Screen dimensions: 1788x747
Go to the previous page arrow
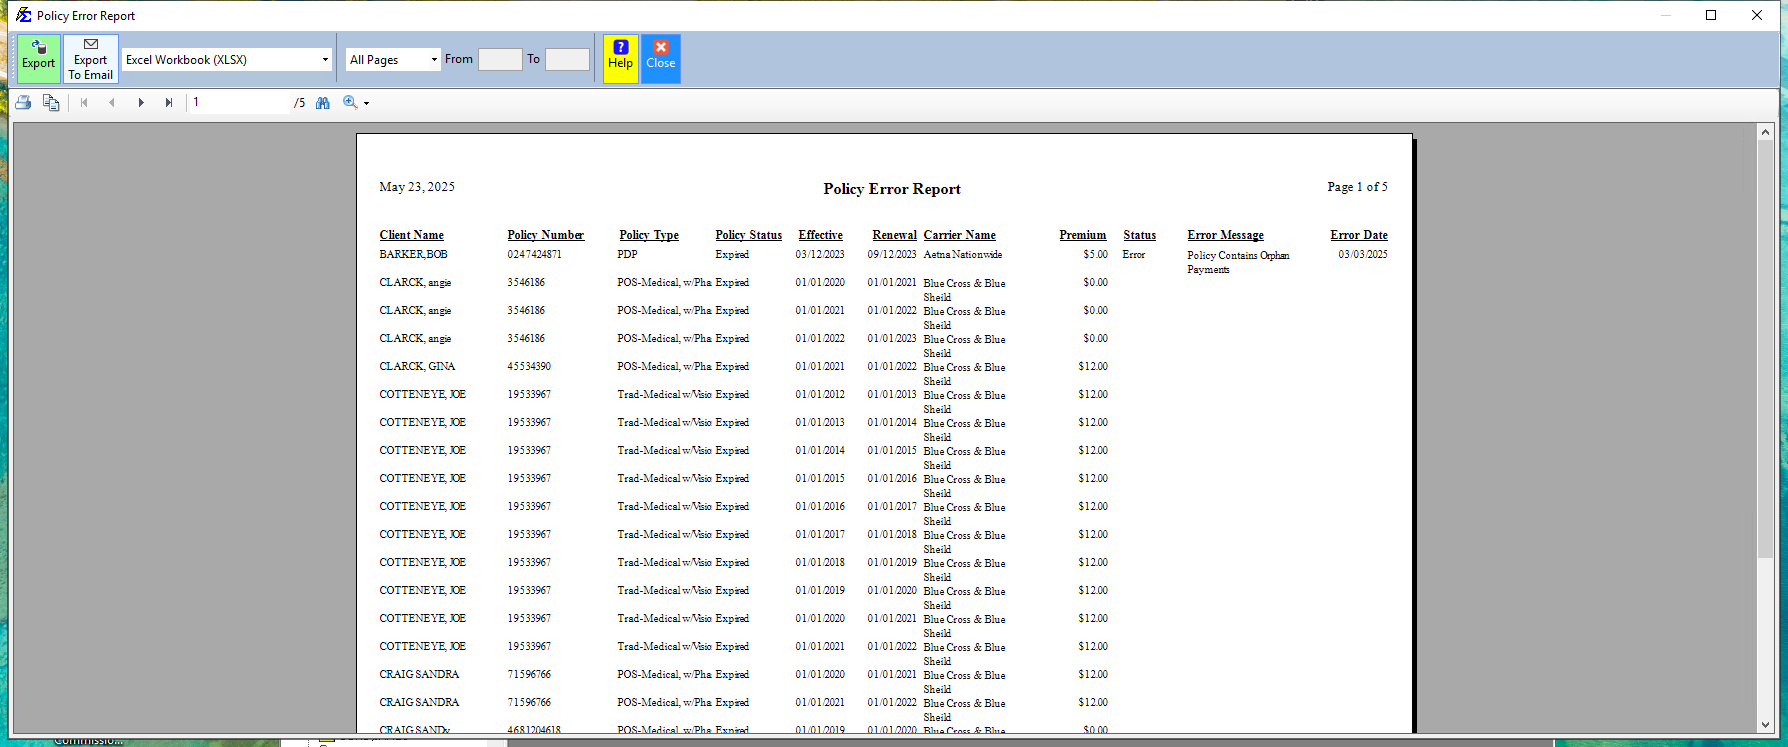(x=112, y=102)
